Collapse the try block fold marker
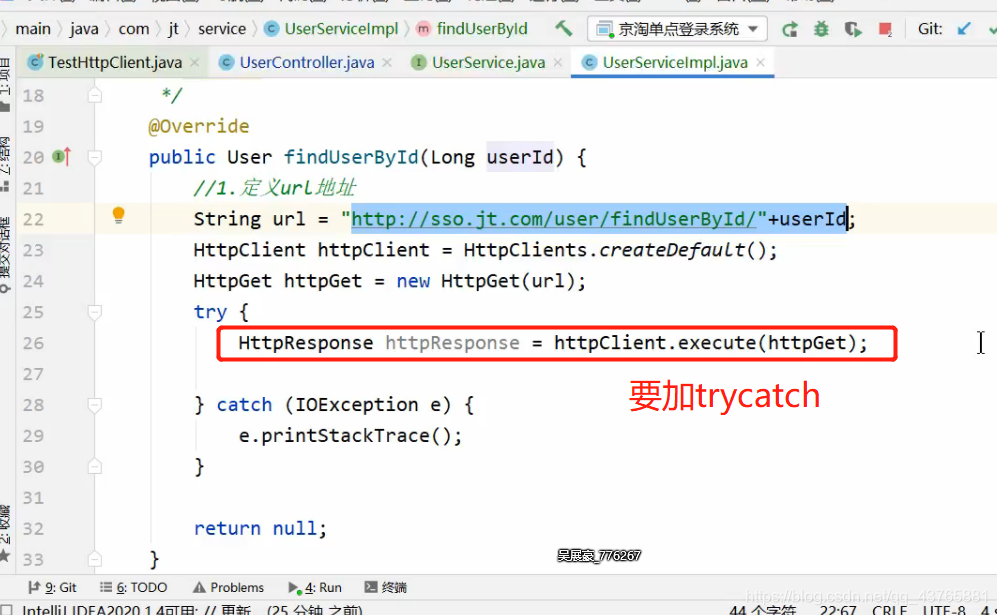This screenshot has height=615, width=997. (x=95, y=312)
